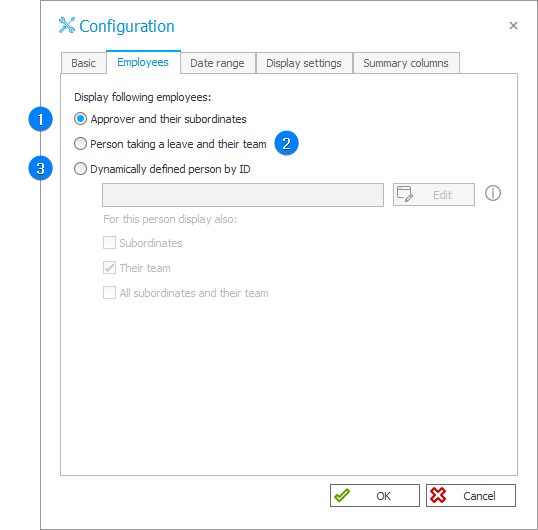The image size is (538, 530).
Task: Toggle the Their team checkbox
Action: [109, 268]
